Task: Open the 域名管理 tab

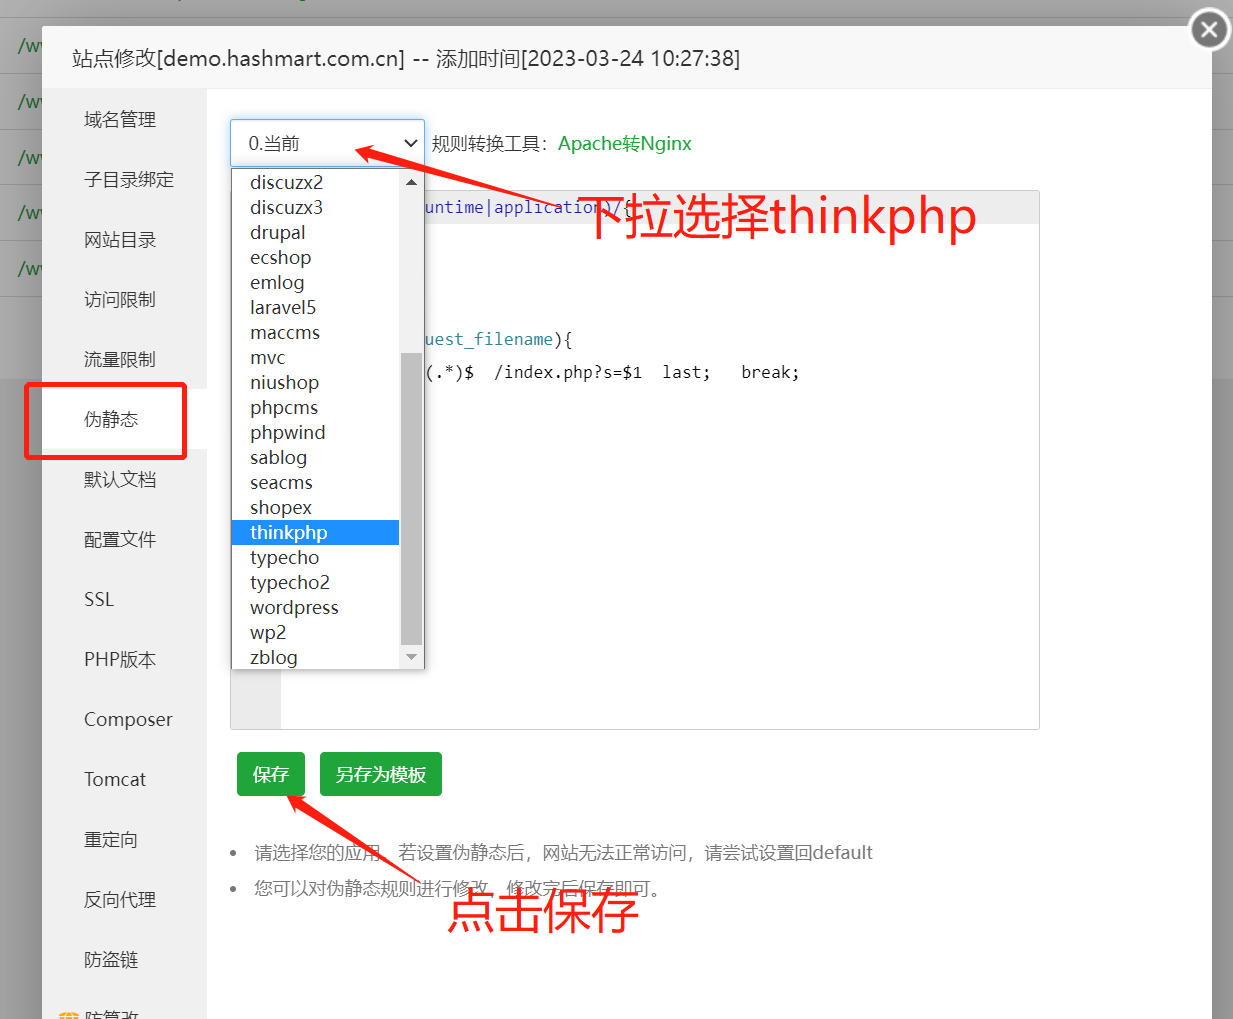Action: point(124,119)
